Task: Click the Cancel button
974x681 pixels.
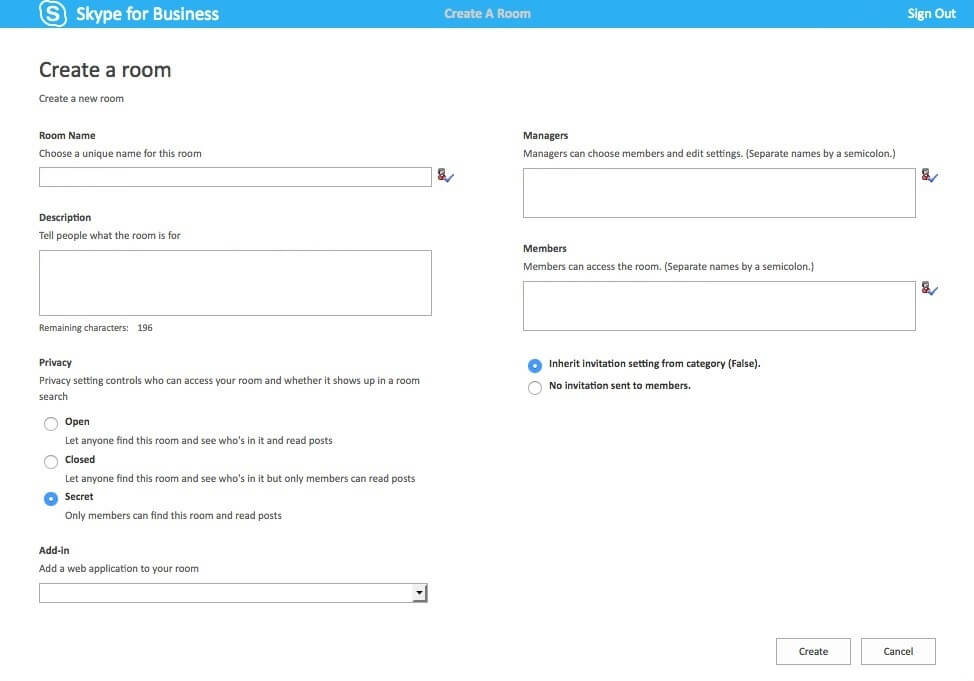Action: pos(898,651)
